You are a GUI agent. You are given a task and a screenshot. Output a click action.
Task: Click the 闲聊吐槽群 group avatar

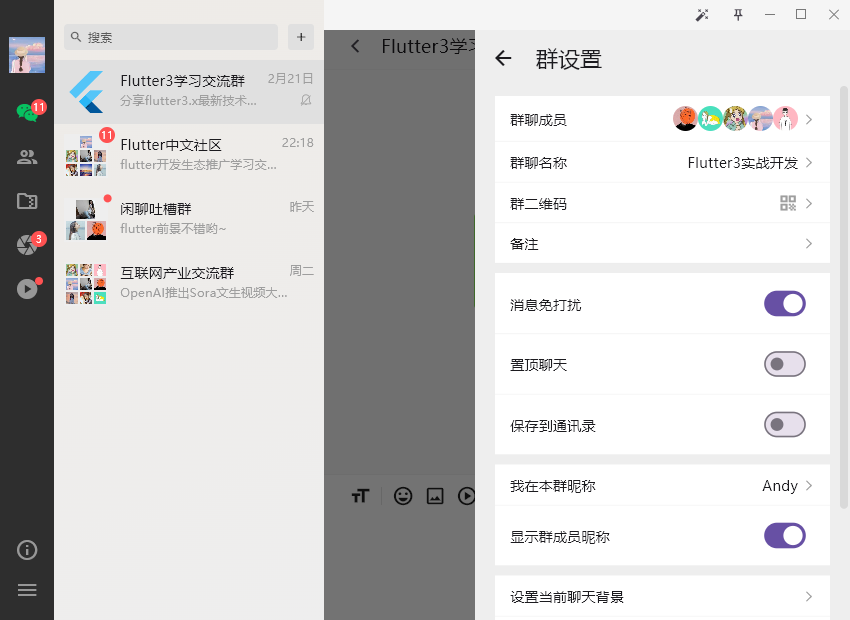(86, 220)
